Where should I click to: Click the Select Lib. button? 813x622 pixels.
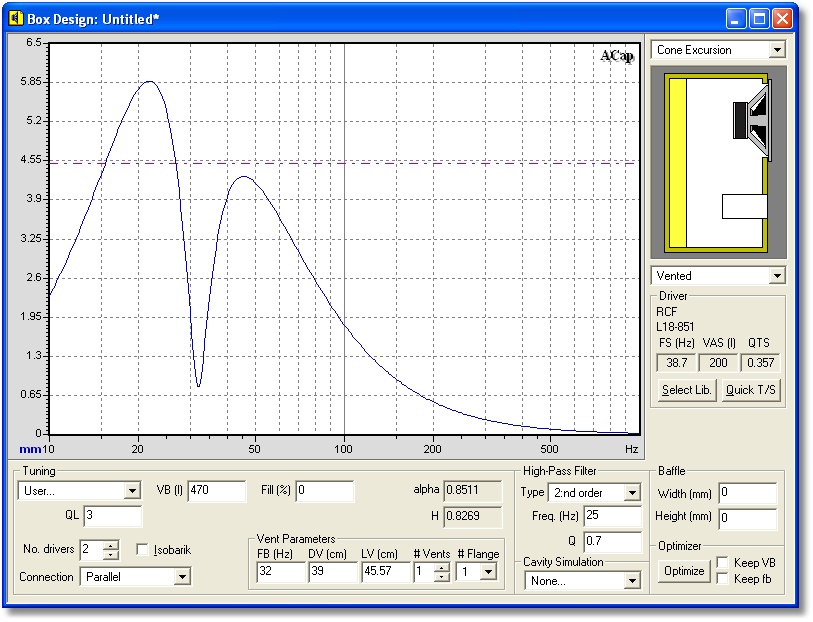[686, 390]
